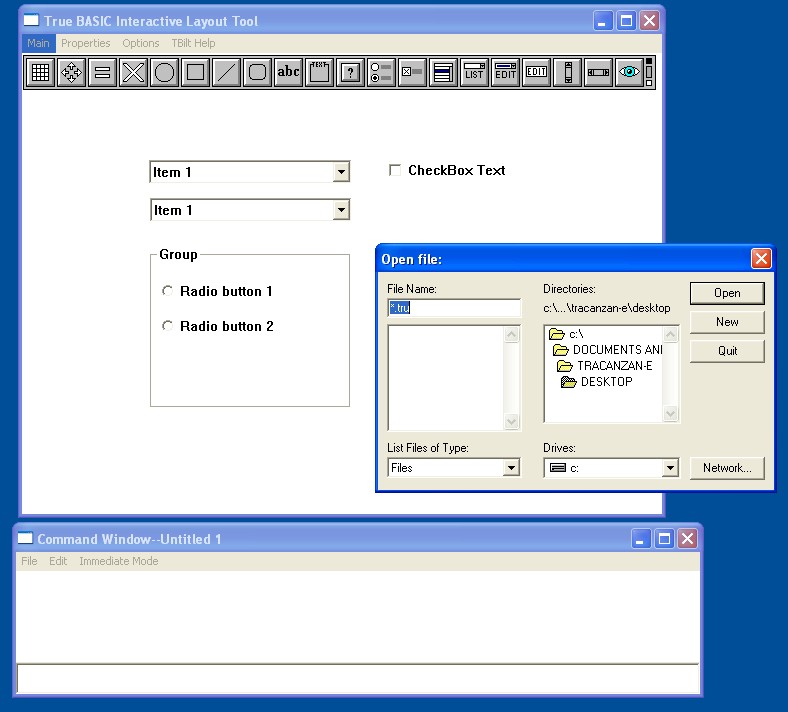The width and height of the screenshot is (788, 712).
Task: Choose the rectangle shape tool
Action: point(195,73)
